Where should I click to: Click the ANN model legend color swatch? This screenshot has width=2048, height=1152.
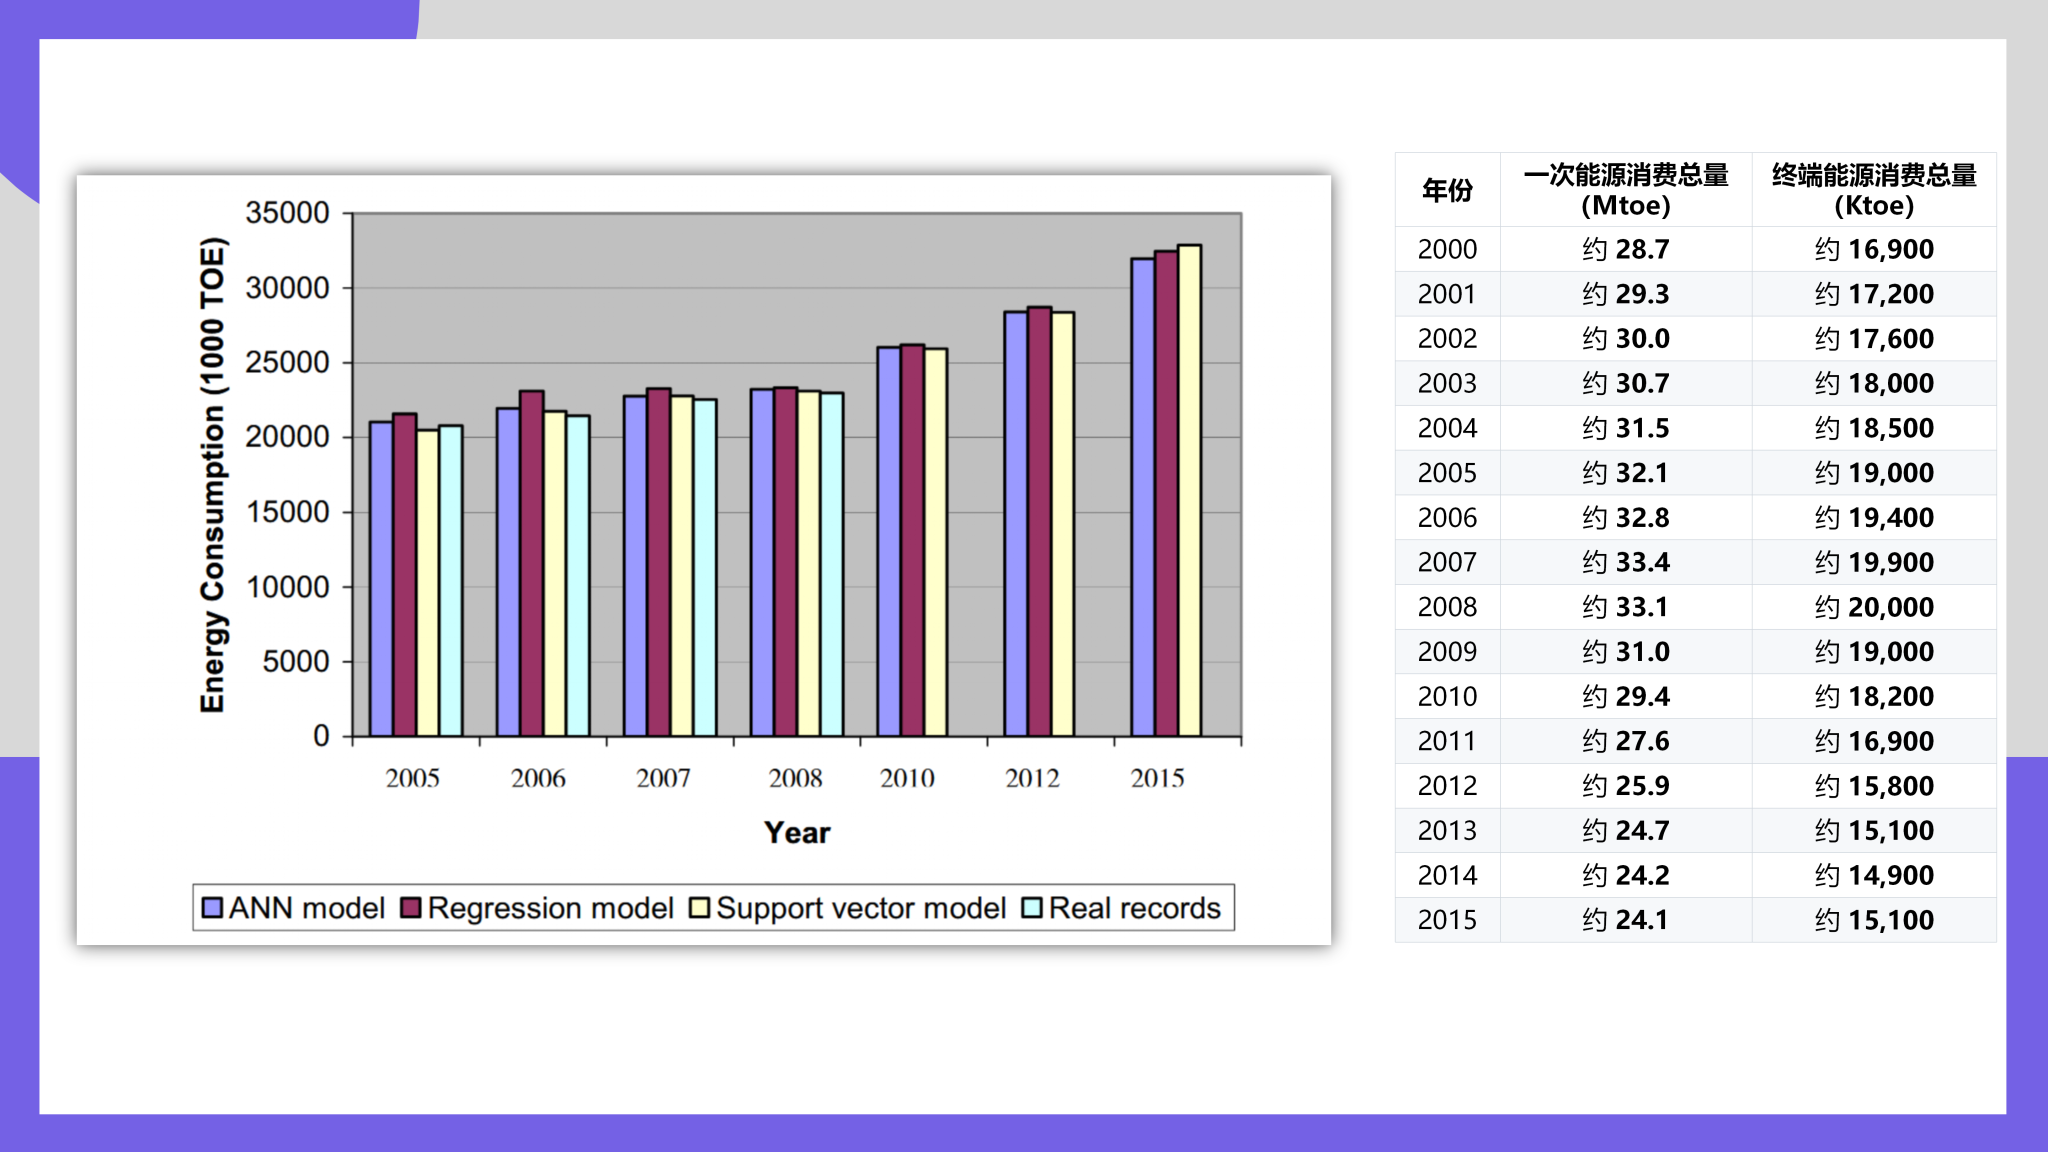(212, 908)
